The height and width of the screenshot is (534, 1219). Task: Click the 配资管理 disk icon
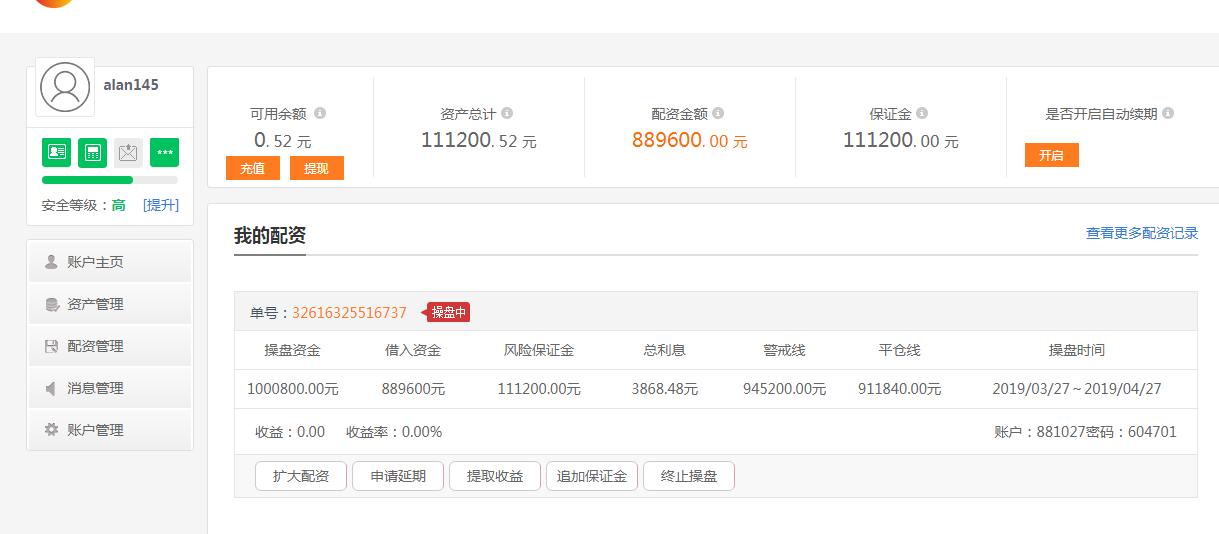pyautogui.click(x=51, y=346)
